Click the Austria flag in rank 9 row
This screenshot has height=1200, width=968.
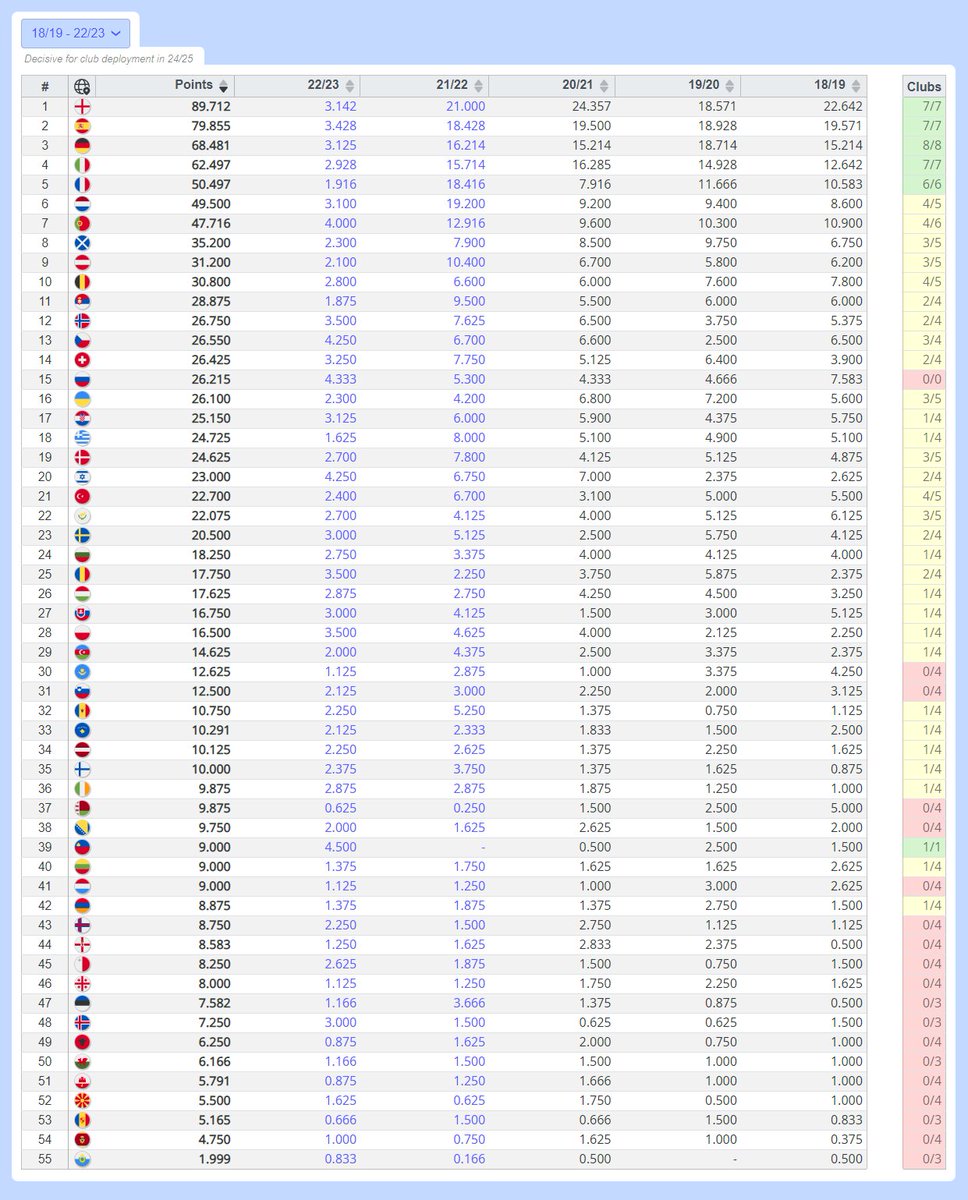point(82,262)
